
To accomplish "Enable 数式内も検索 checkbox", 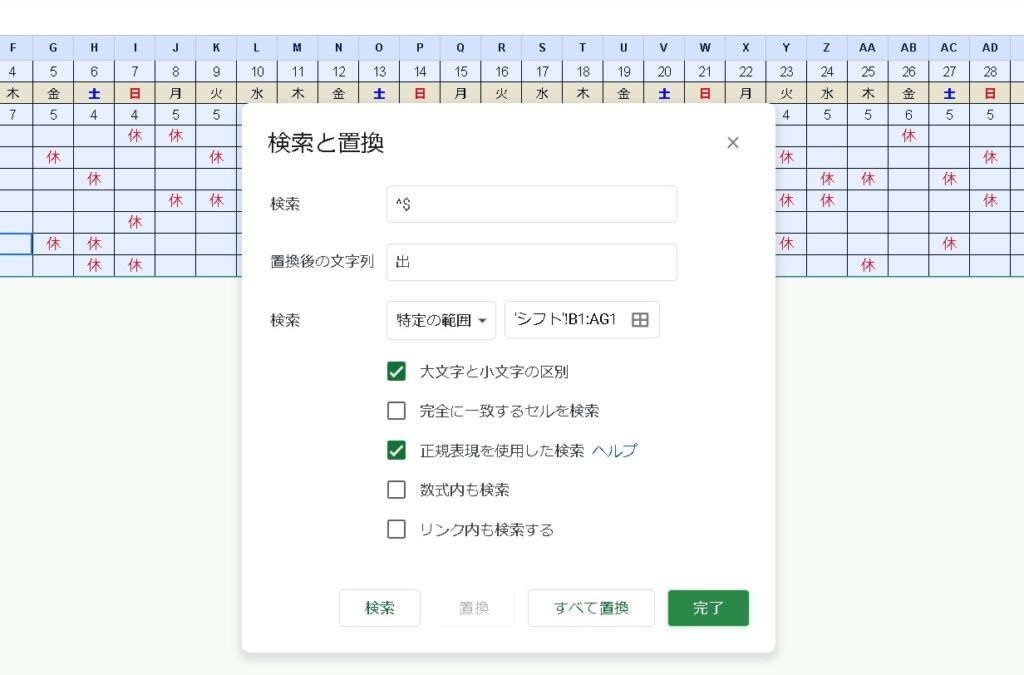I will [396, 490].
